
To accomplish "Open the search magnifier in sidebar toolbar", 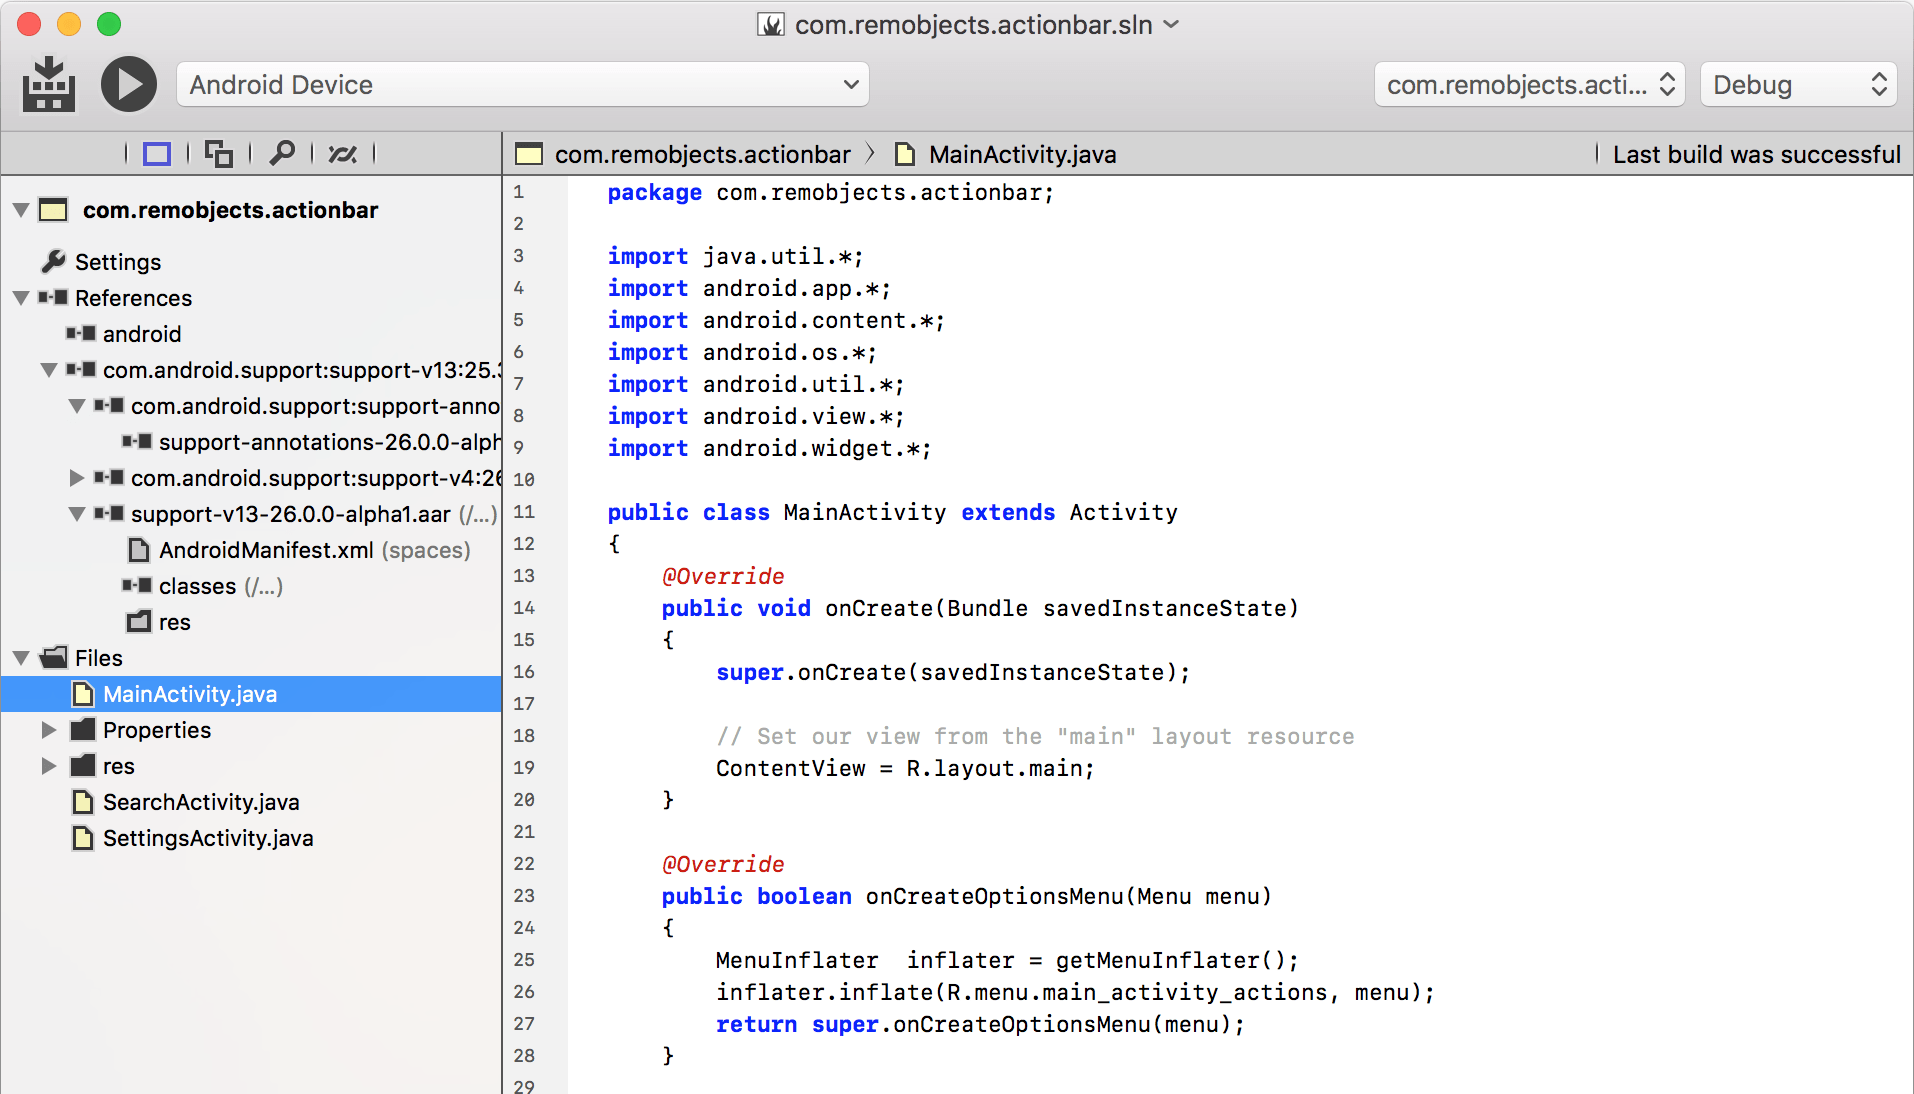I will (x=282, y=153).
